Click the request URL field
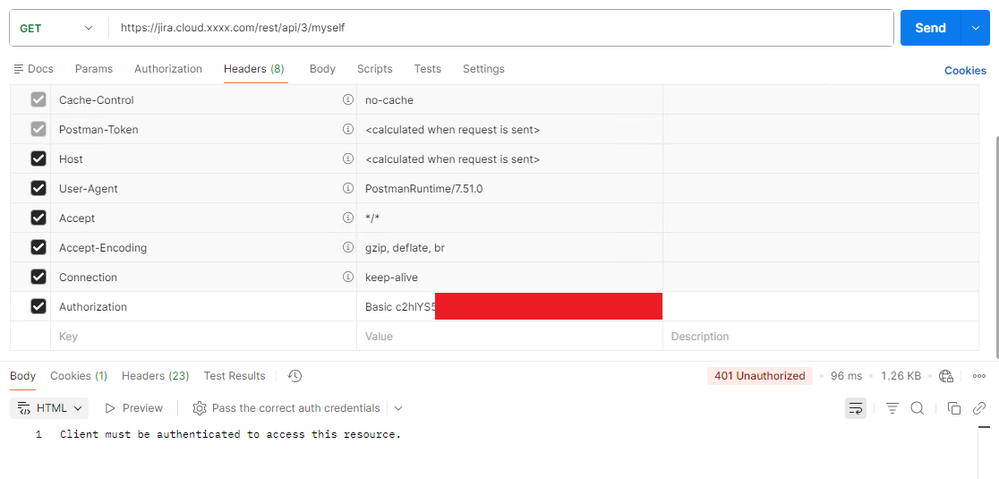This screenshot has width=999, height=479. point(500,28)
